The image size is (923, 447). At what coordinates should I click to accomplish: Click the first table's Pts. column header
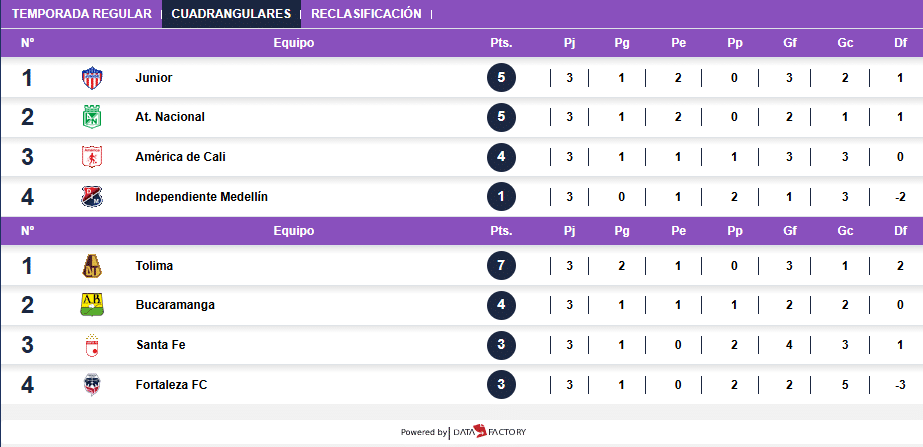[x=501, y=43]
